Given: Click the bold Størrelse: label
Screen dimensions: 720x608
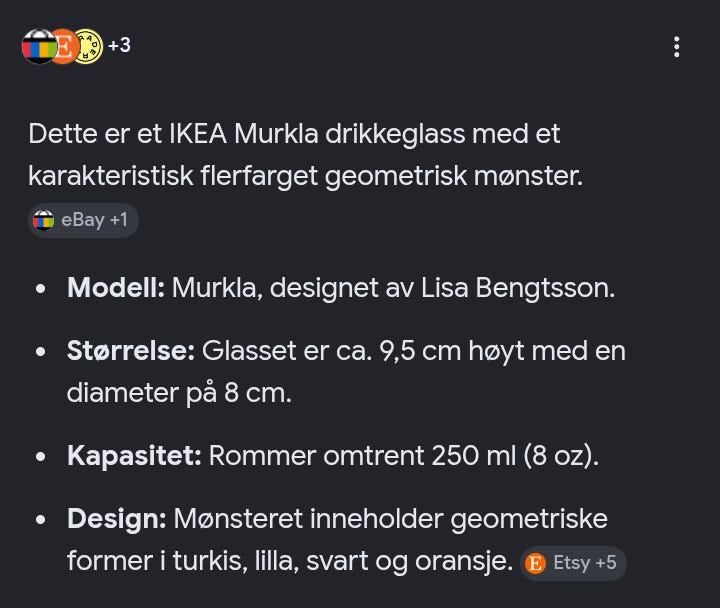Looking at the screenshot, I should pos(131,351).
